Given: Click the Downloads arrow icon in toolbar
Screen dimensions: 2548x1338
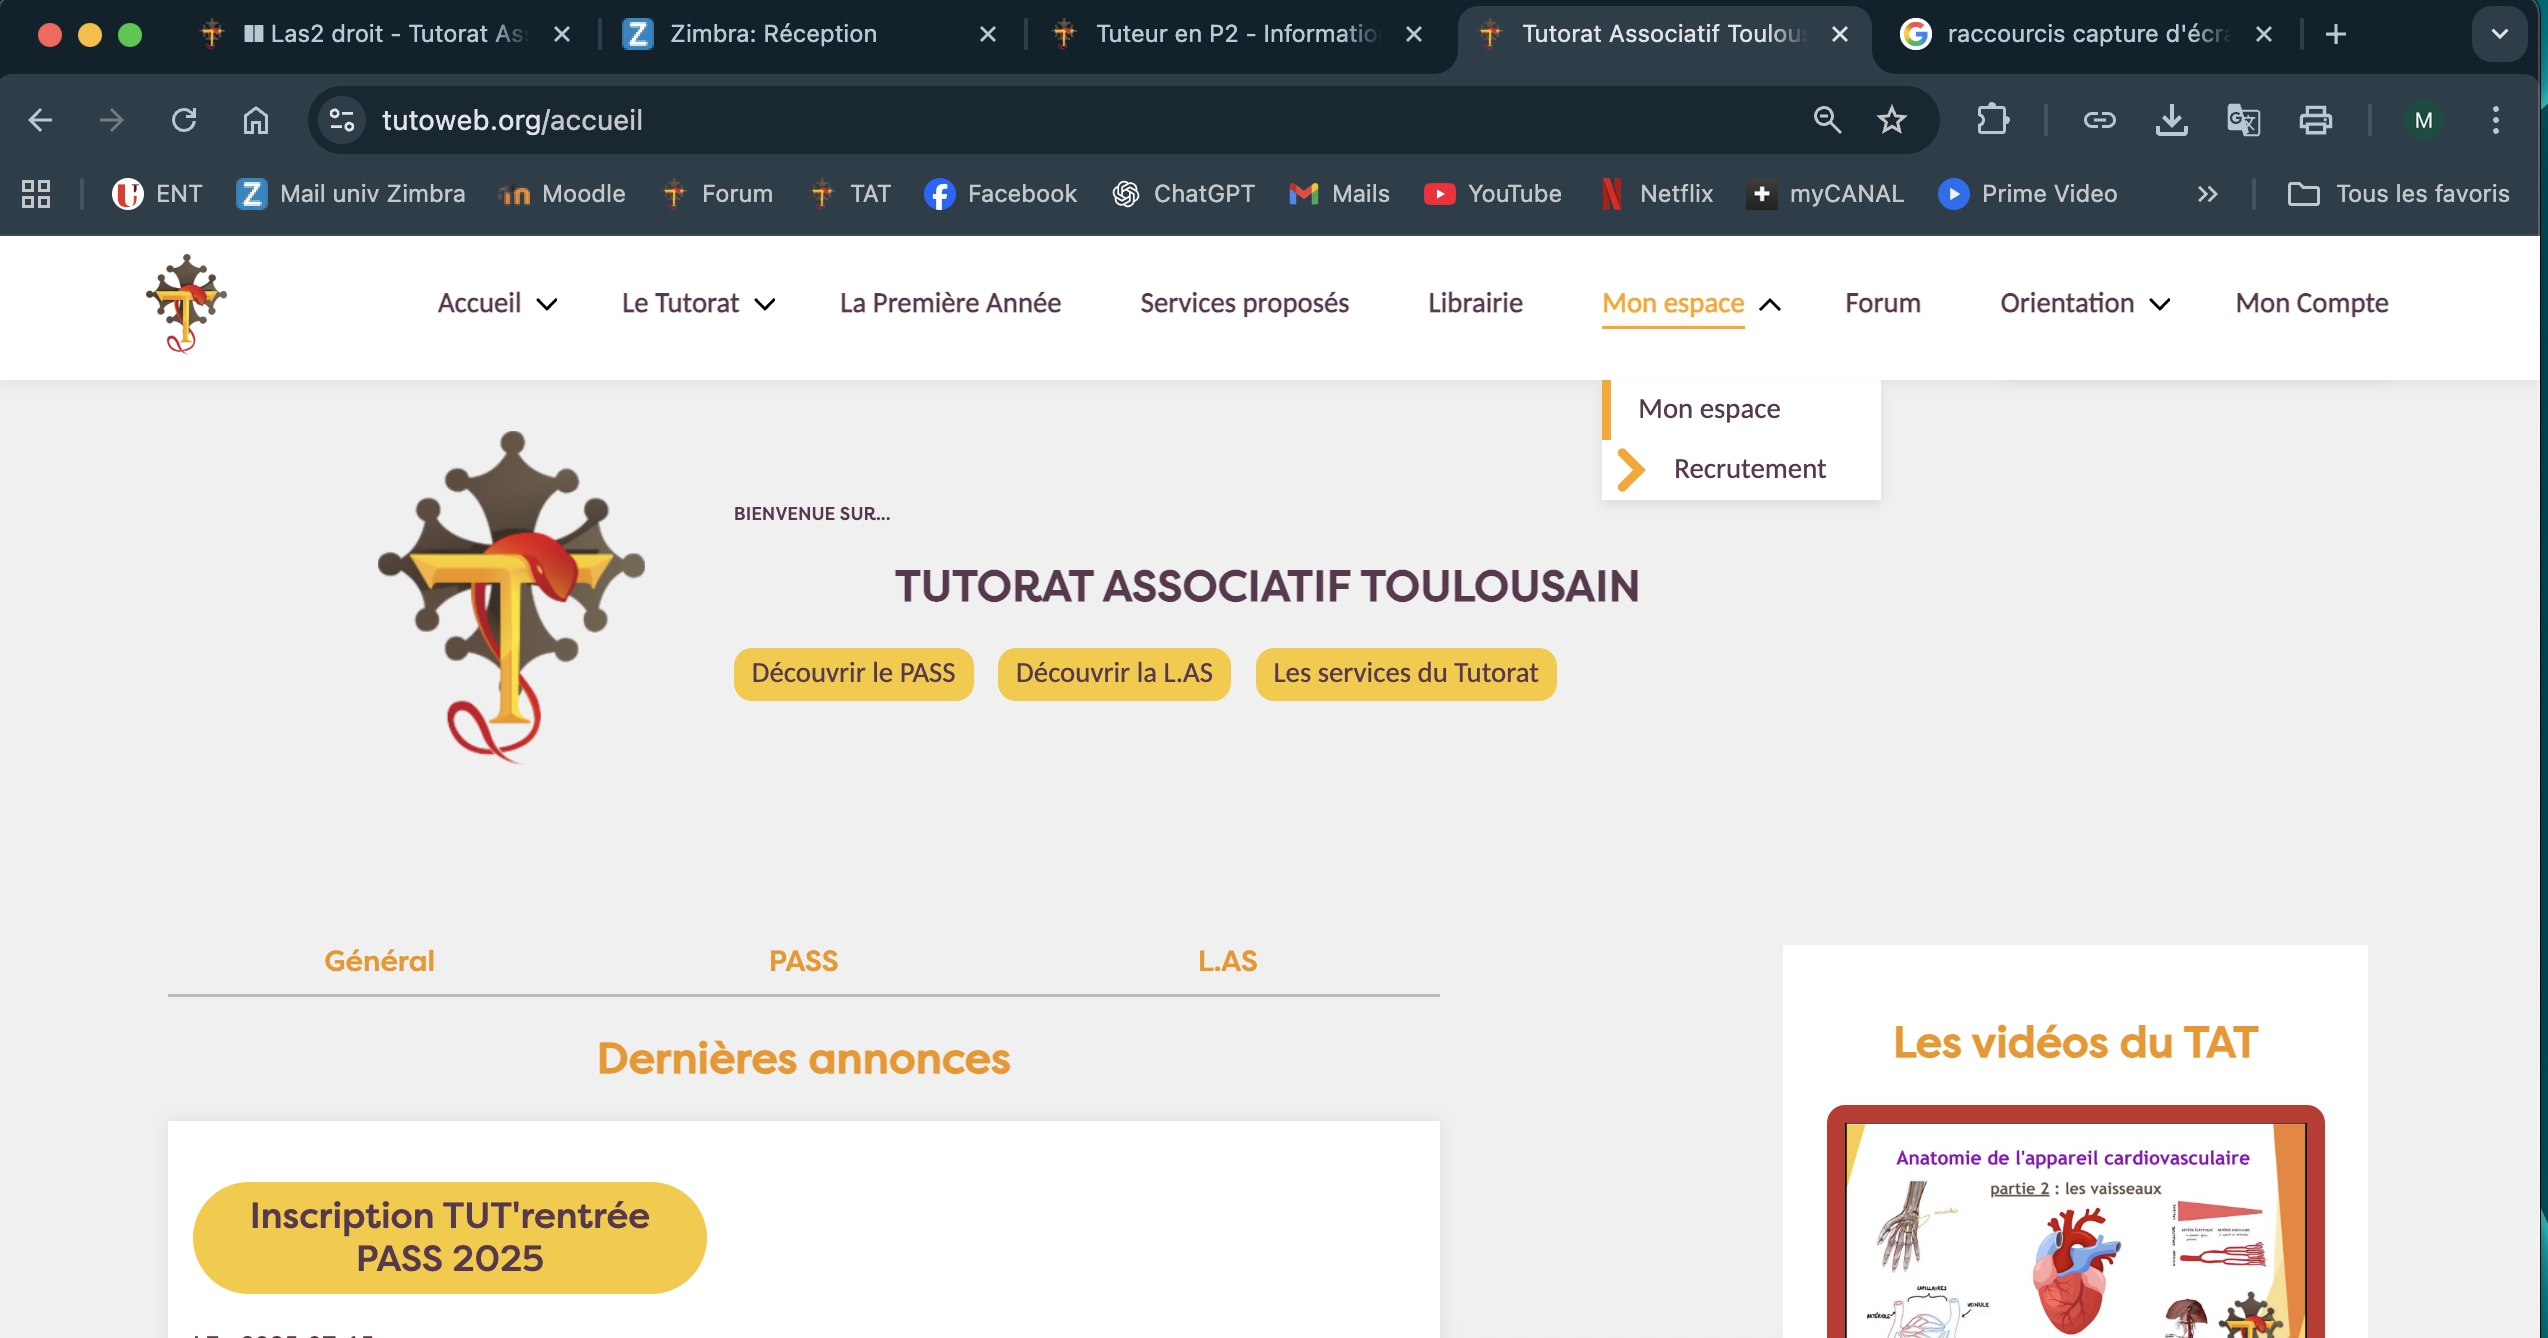Looking at the screenshot, I should coord(2171,120).
